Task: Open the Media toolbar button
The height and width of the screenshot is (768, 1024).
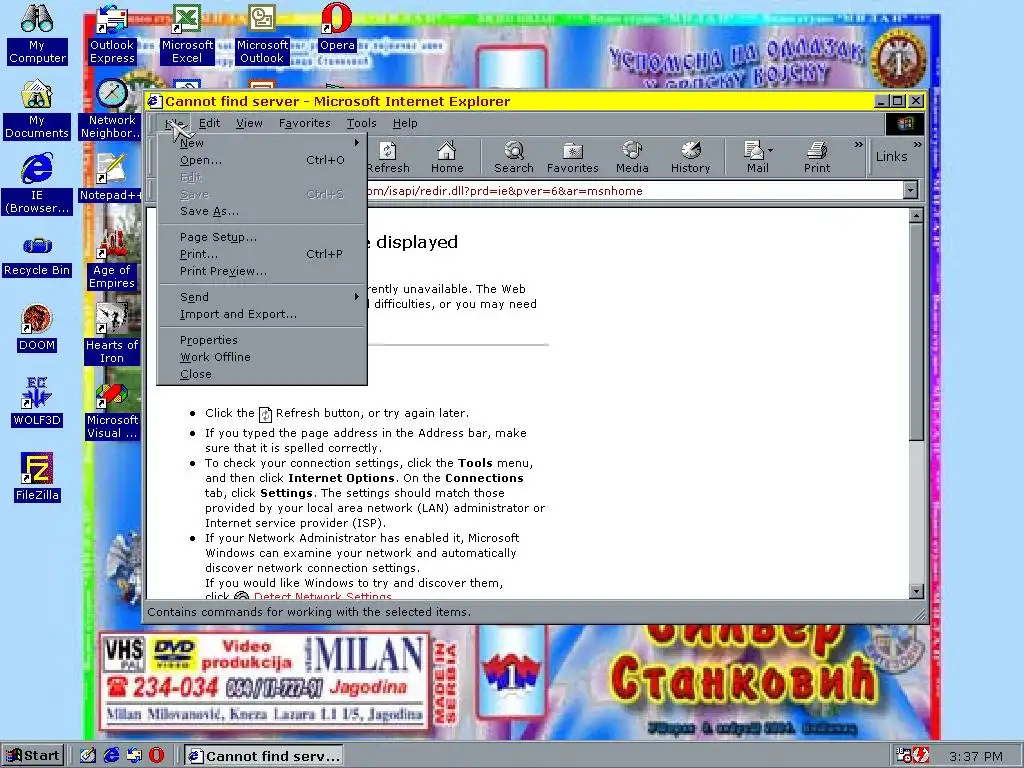Action: click(x=632, y=157)
